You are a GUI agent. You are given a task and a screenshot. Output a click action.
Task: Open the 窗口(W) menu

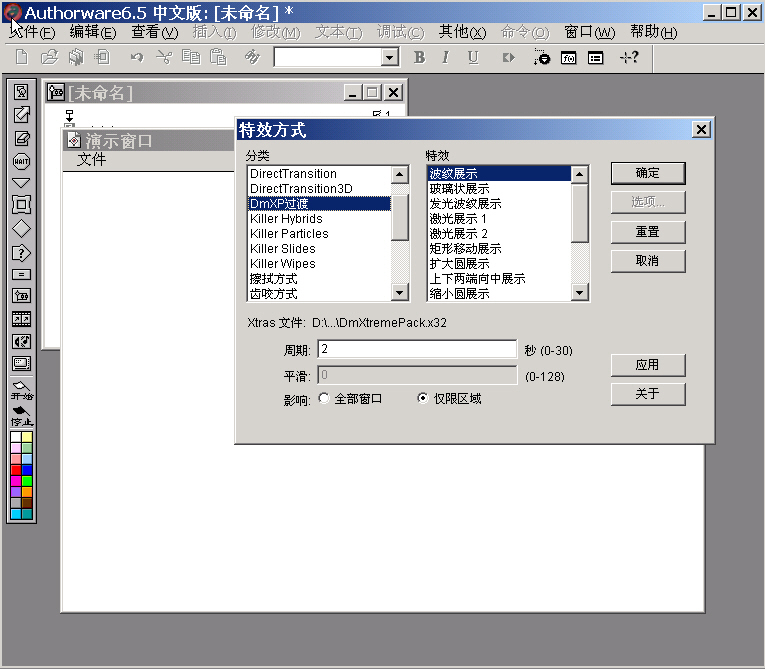click(589, 32)
